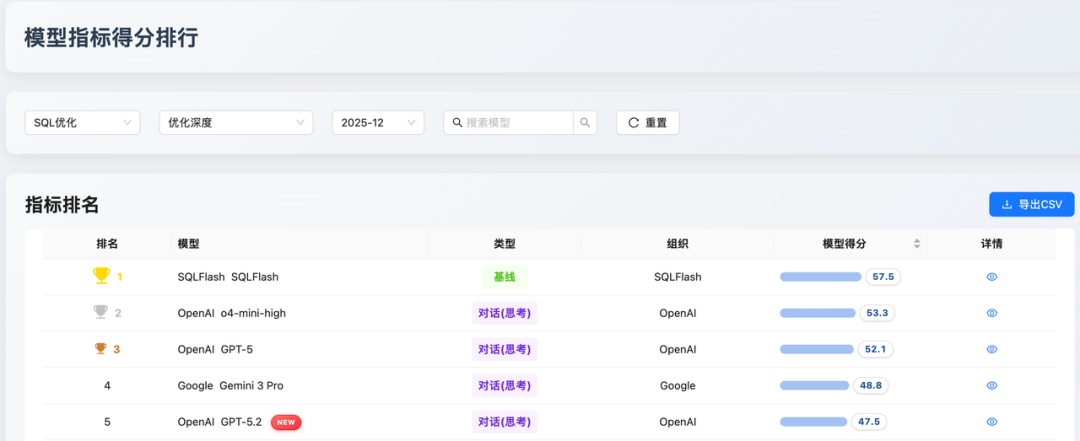Click the 排名 column header

tap(107, 244)
